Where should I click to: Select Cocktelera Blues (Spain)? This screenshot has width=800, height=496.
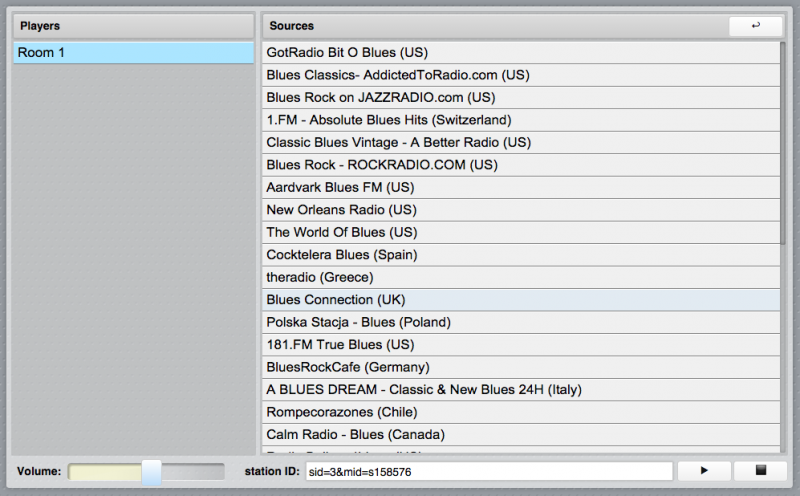pos(521,255)
